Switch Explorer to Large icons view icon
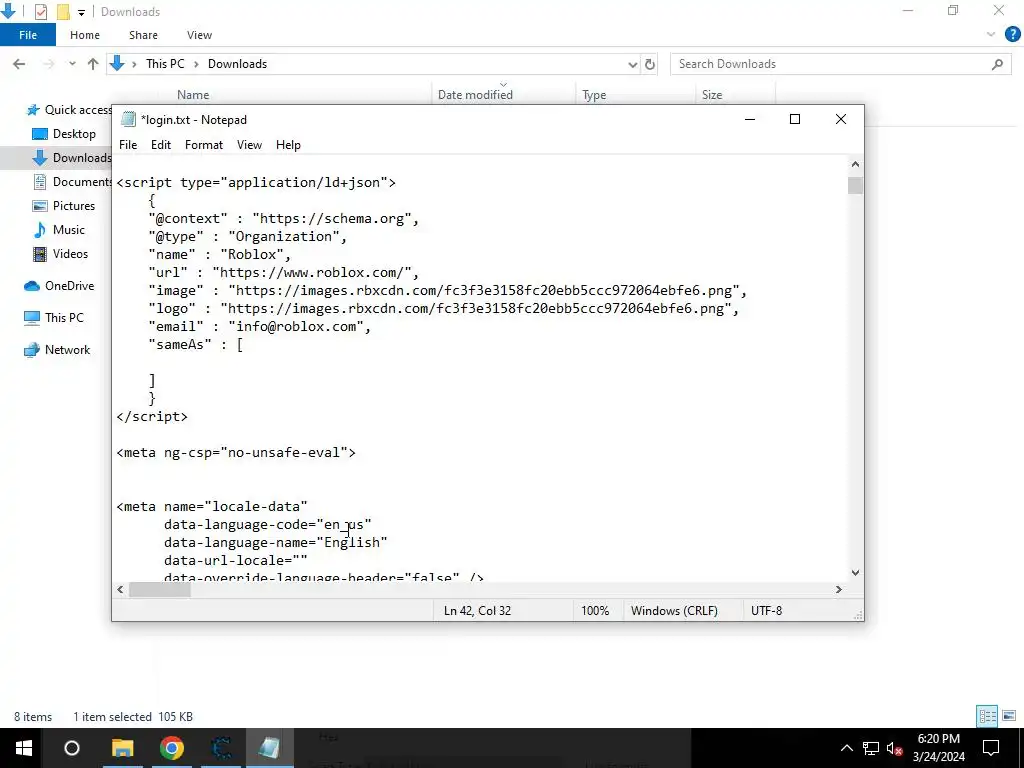The image size is (1024, 768). click(x=1009, y=716)
